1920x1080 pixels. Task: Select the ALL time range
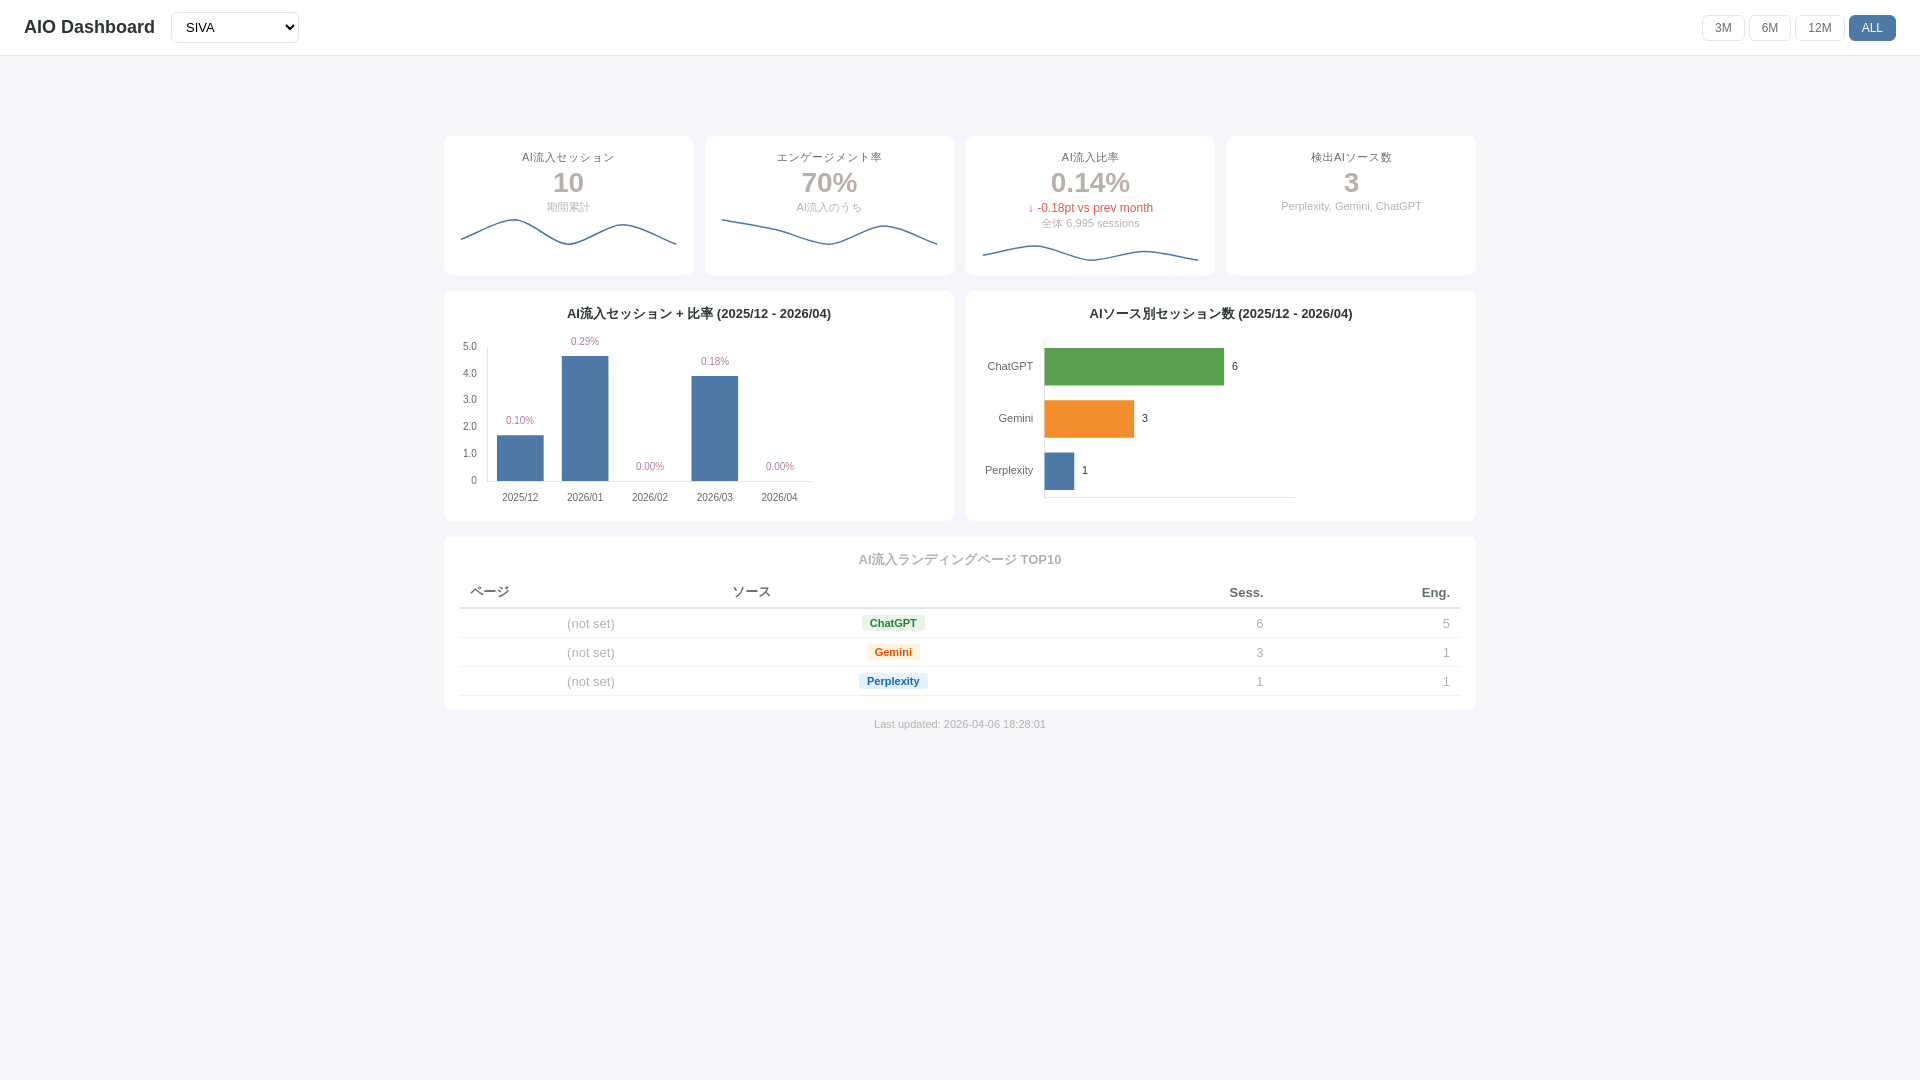click(1872, 28)
